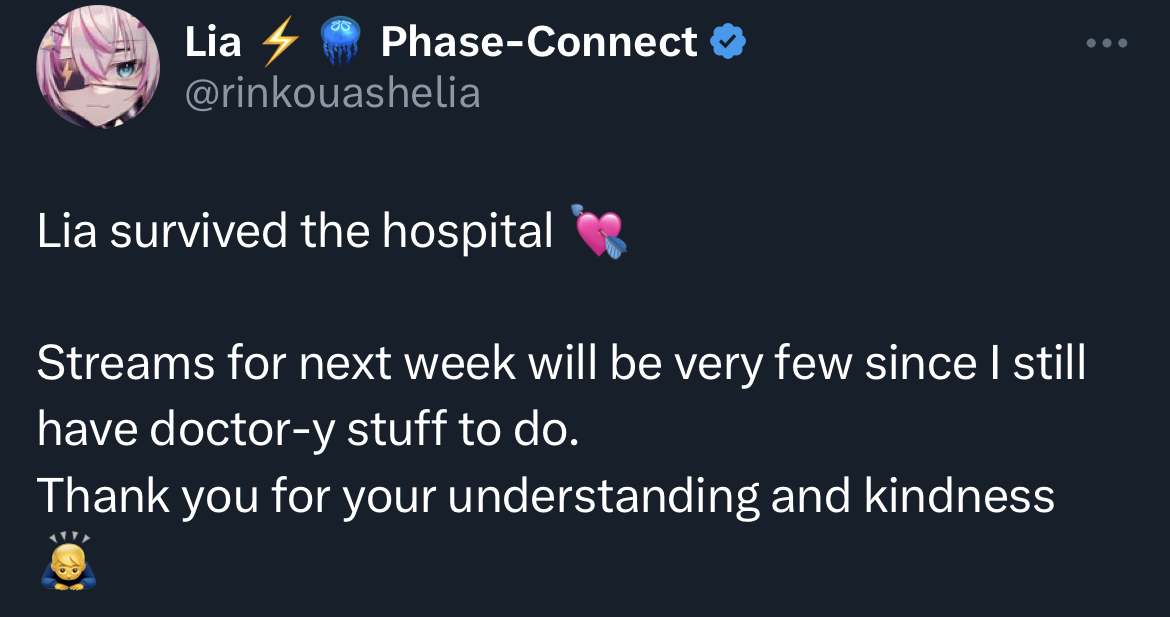Click the 'Thank you for your understanding' line
The height and width of the screenshot is (617, 1170).
pyautogui.click(x=545, y=497)
